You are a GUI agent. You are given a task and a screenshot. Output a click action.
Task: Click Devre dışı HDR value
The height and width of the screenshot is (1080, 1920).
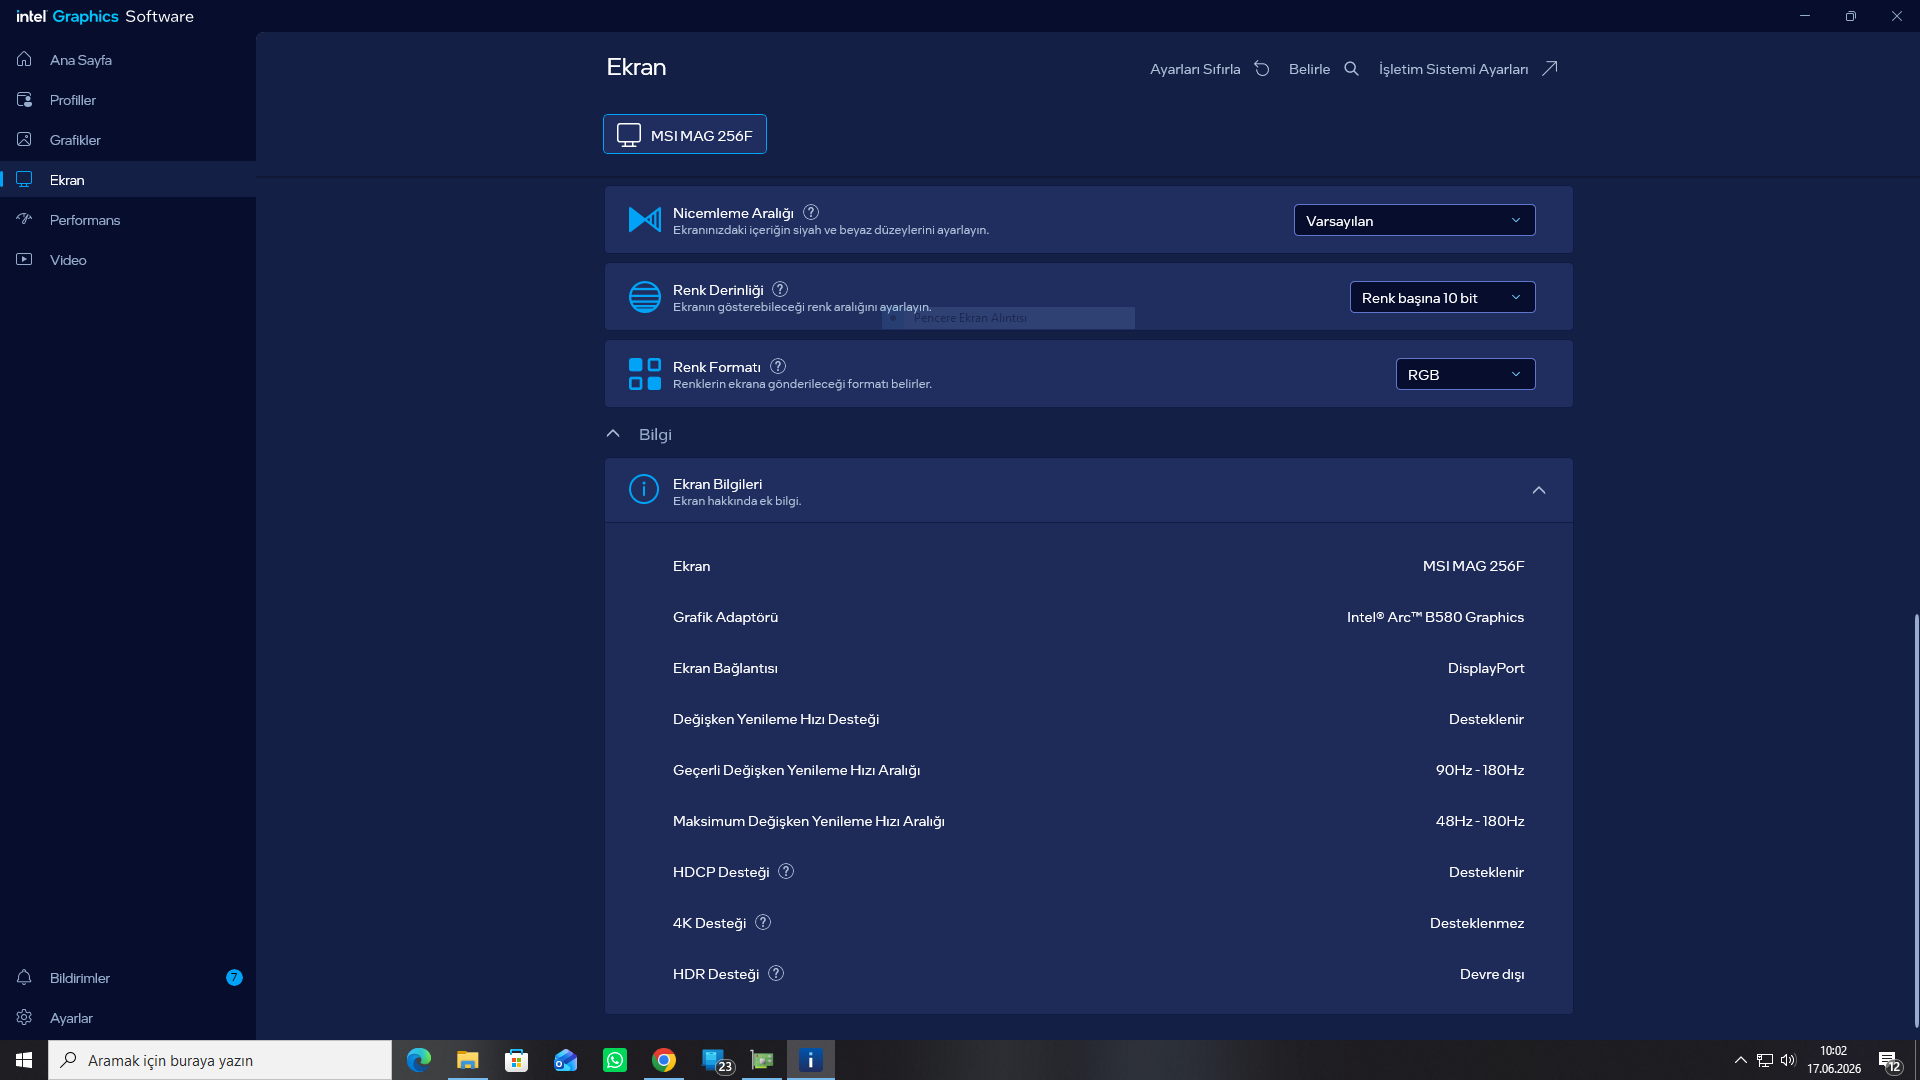(1492, 974)
